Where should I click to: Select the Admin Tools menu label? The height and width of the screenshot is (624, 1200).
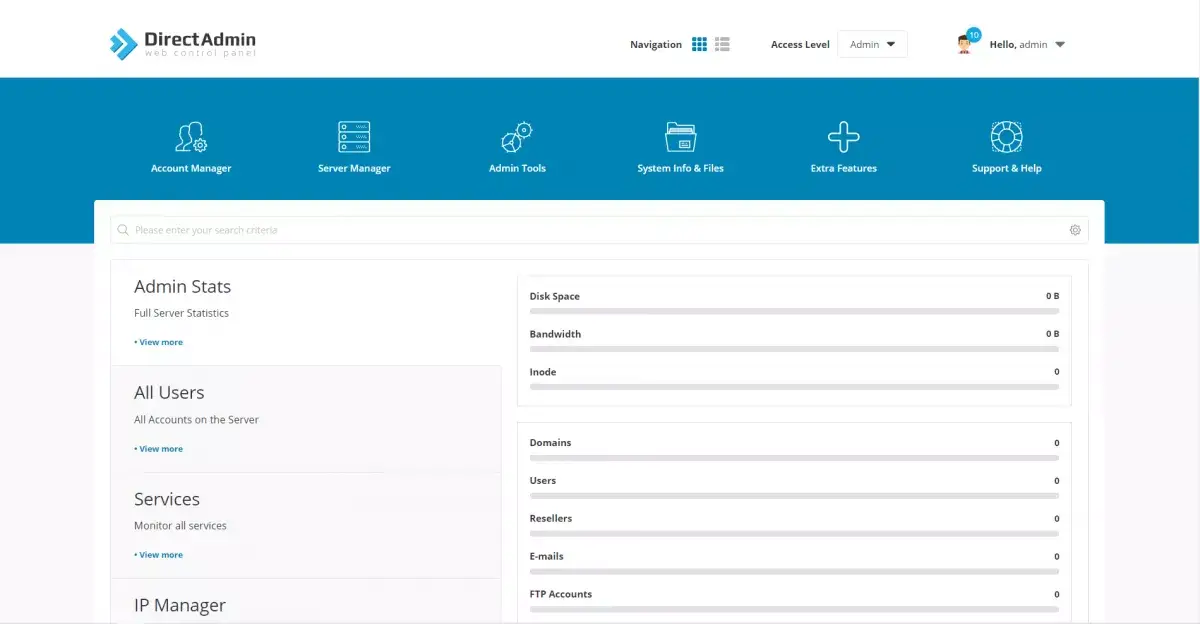(x=517, y=168)
